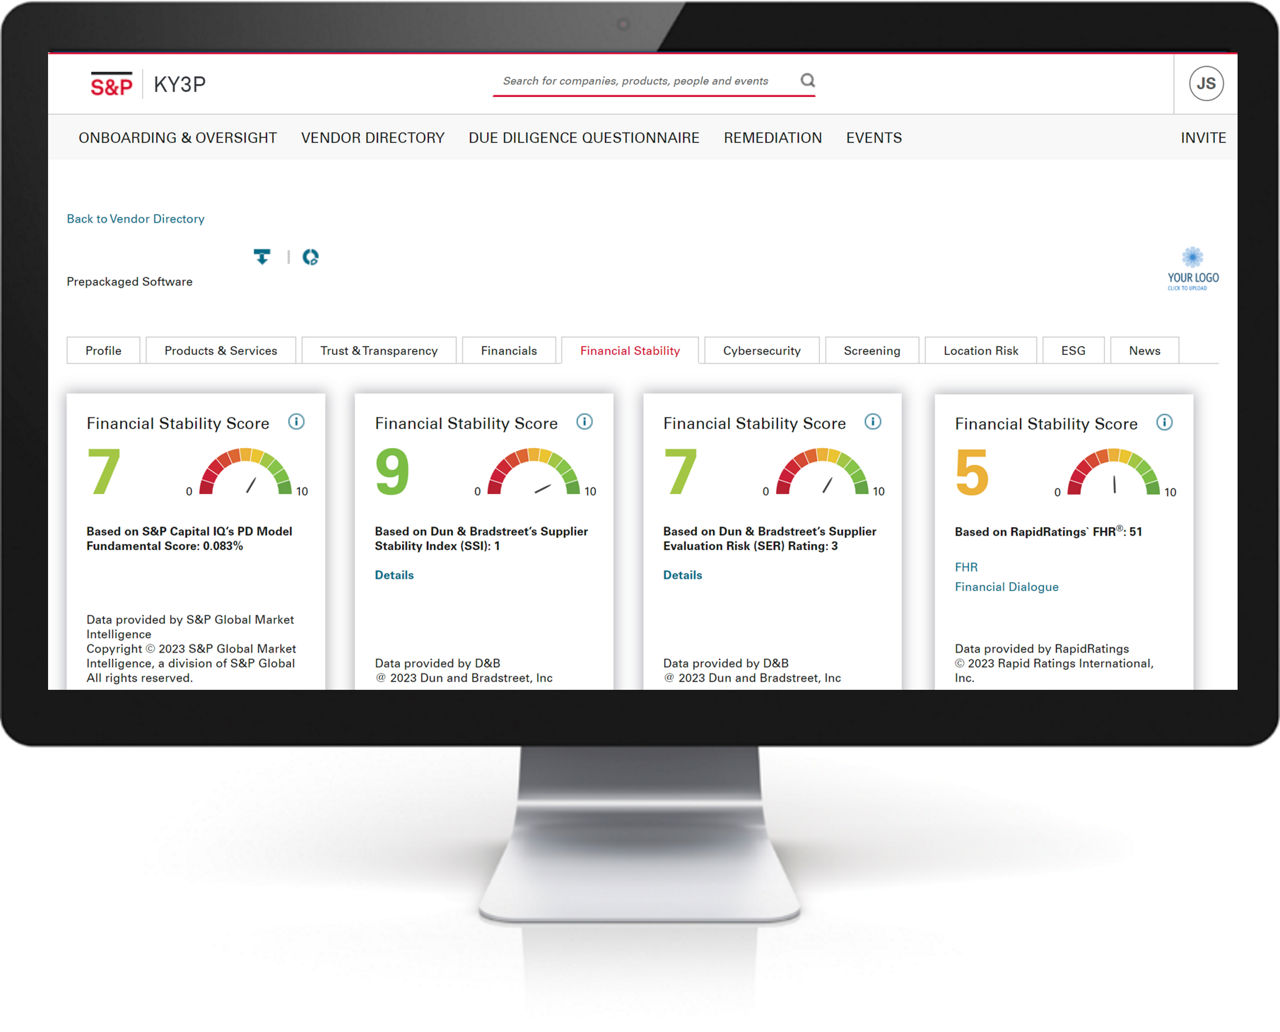Open the Location Risk tab
This screenshot has height=1032, width=1280.
tap(981, 350)
